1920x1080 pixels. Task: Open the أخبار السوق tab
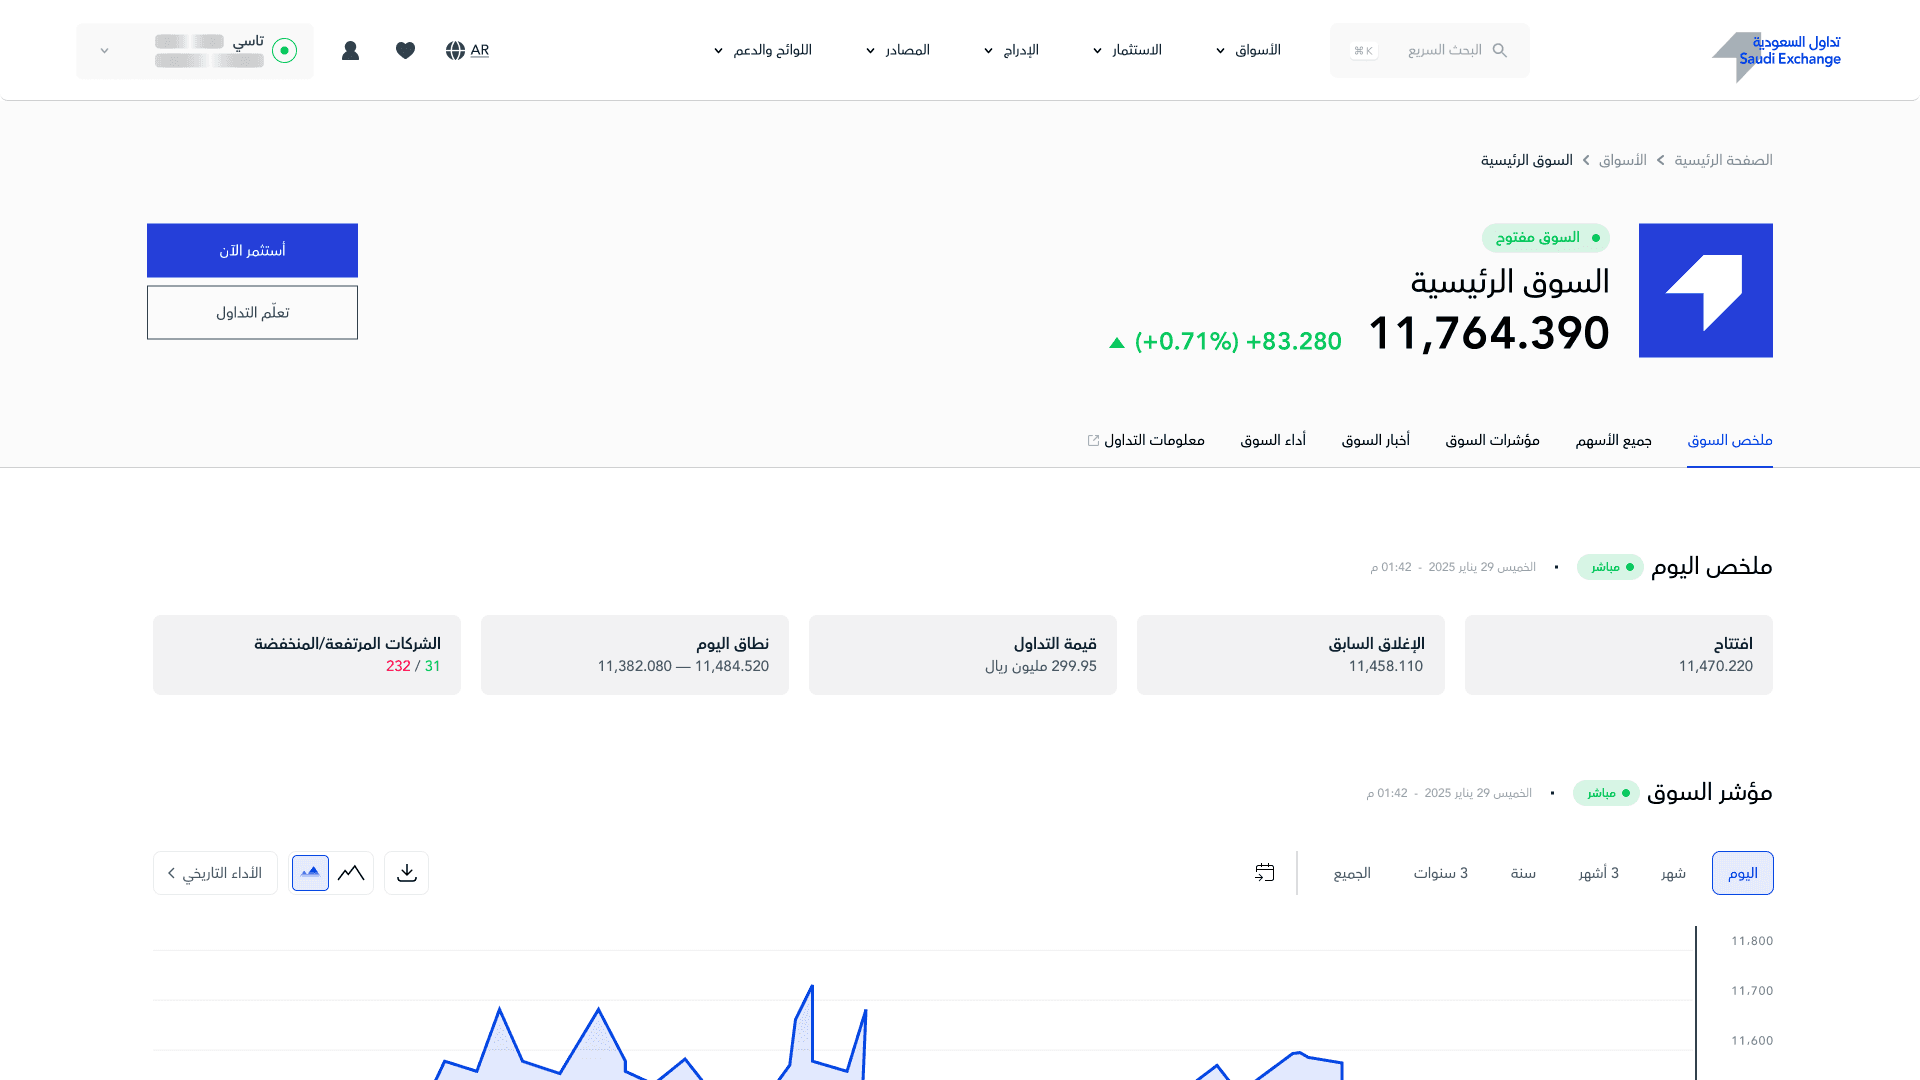click(x=1375, y=440)
